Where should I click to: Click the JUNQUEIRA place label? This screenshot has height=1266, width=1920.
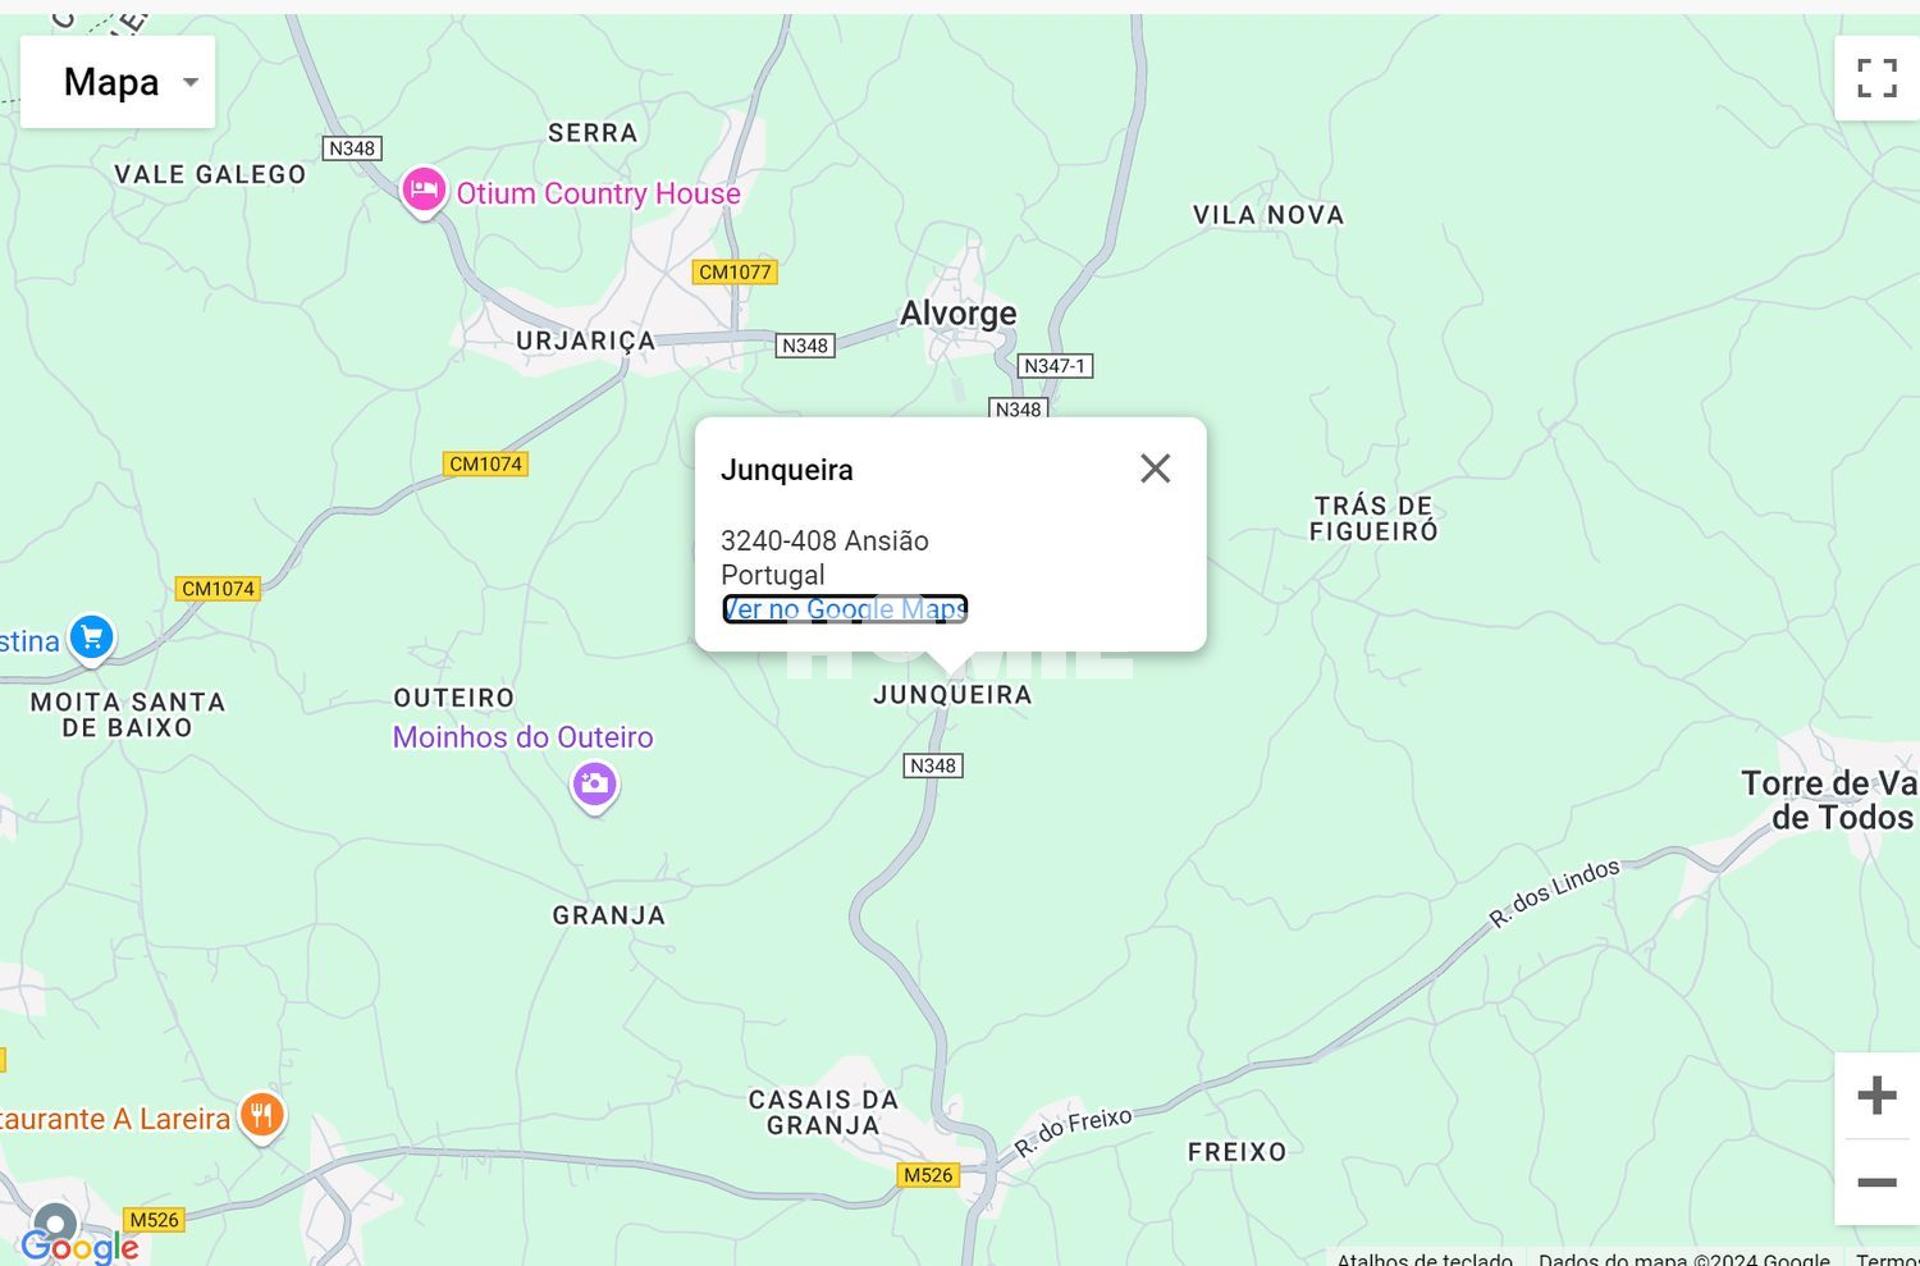click(x=952, y=694)
